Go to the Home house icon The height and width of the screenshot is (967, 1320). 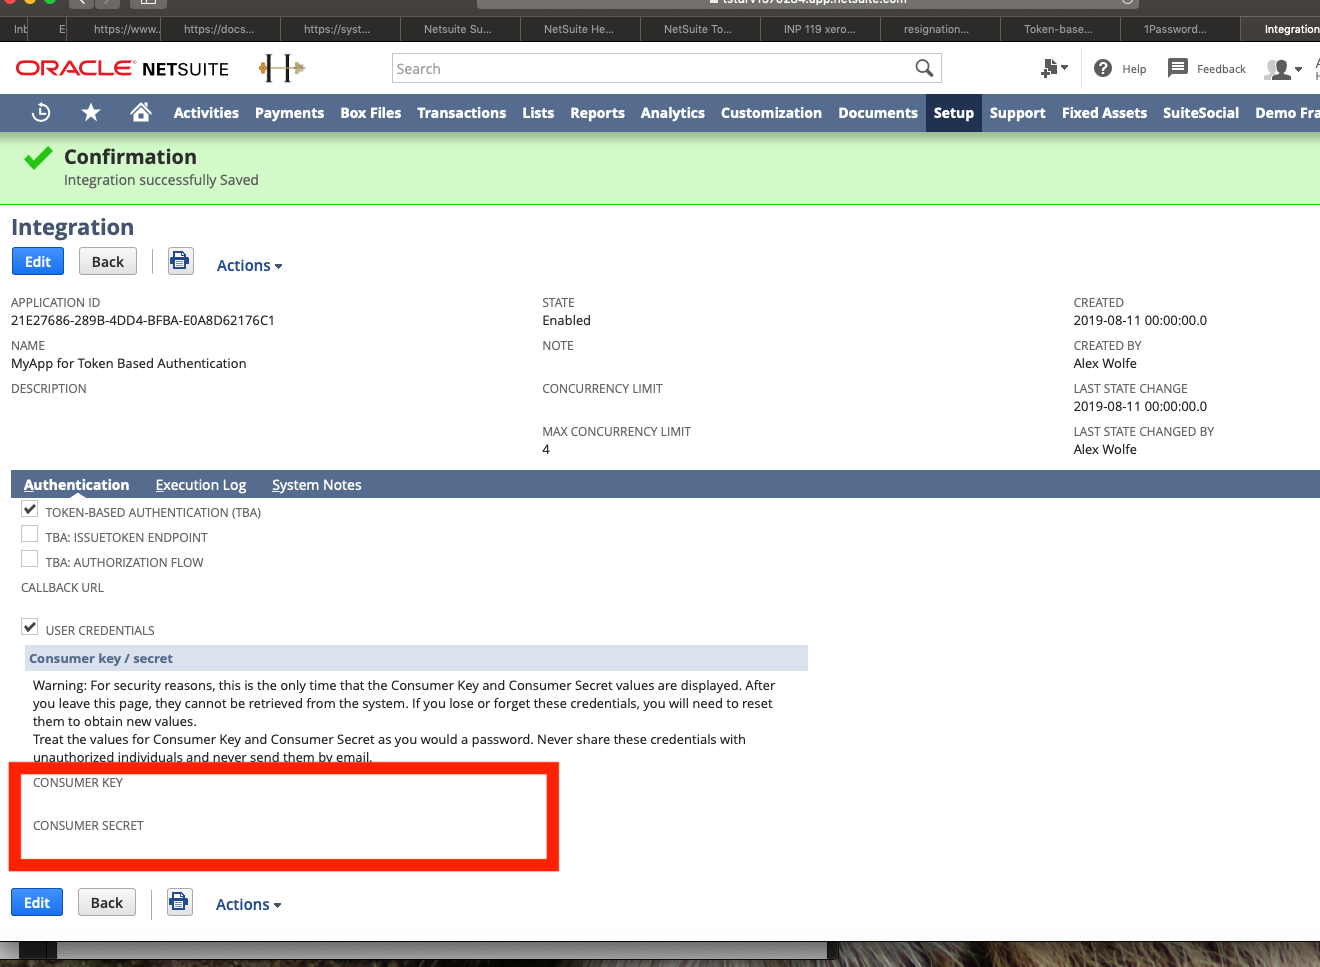[x=141, y=113]
